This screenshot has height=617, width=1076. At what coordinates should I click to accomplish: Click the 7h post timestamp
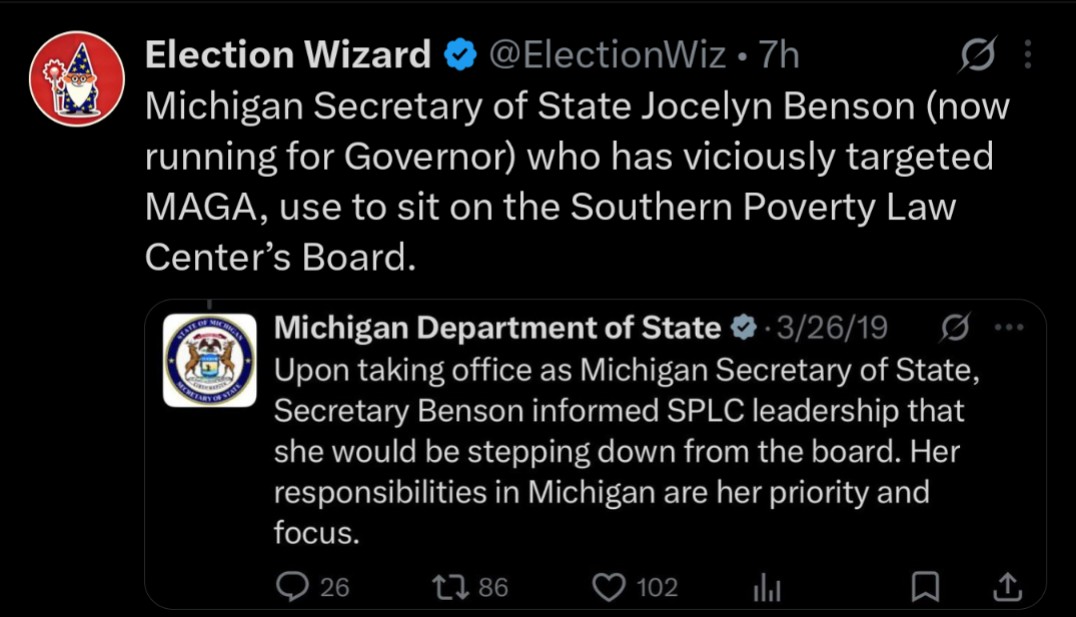[779, 56]
